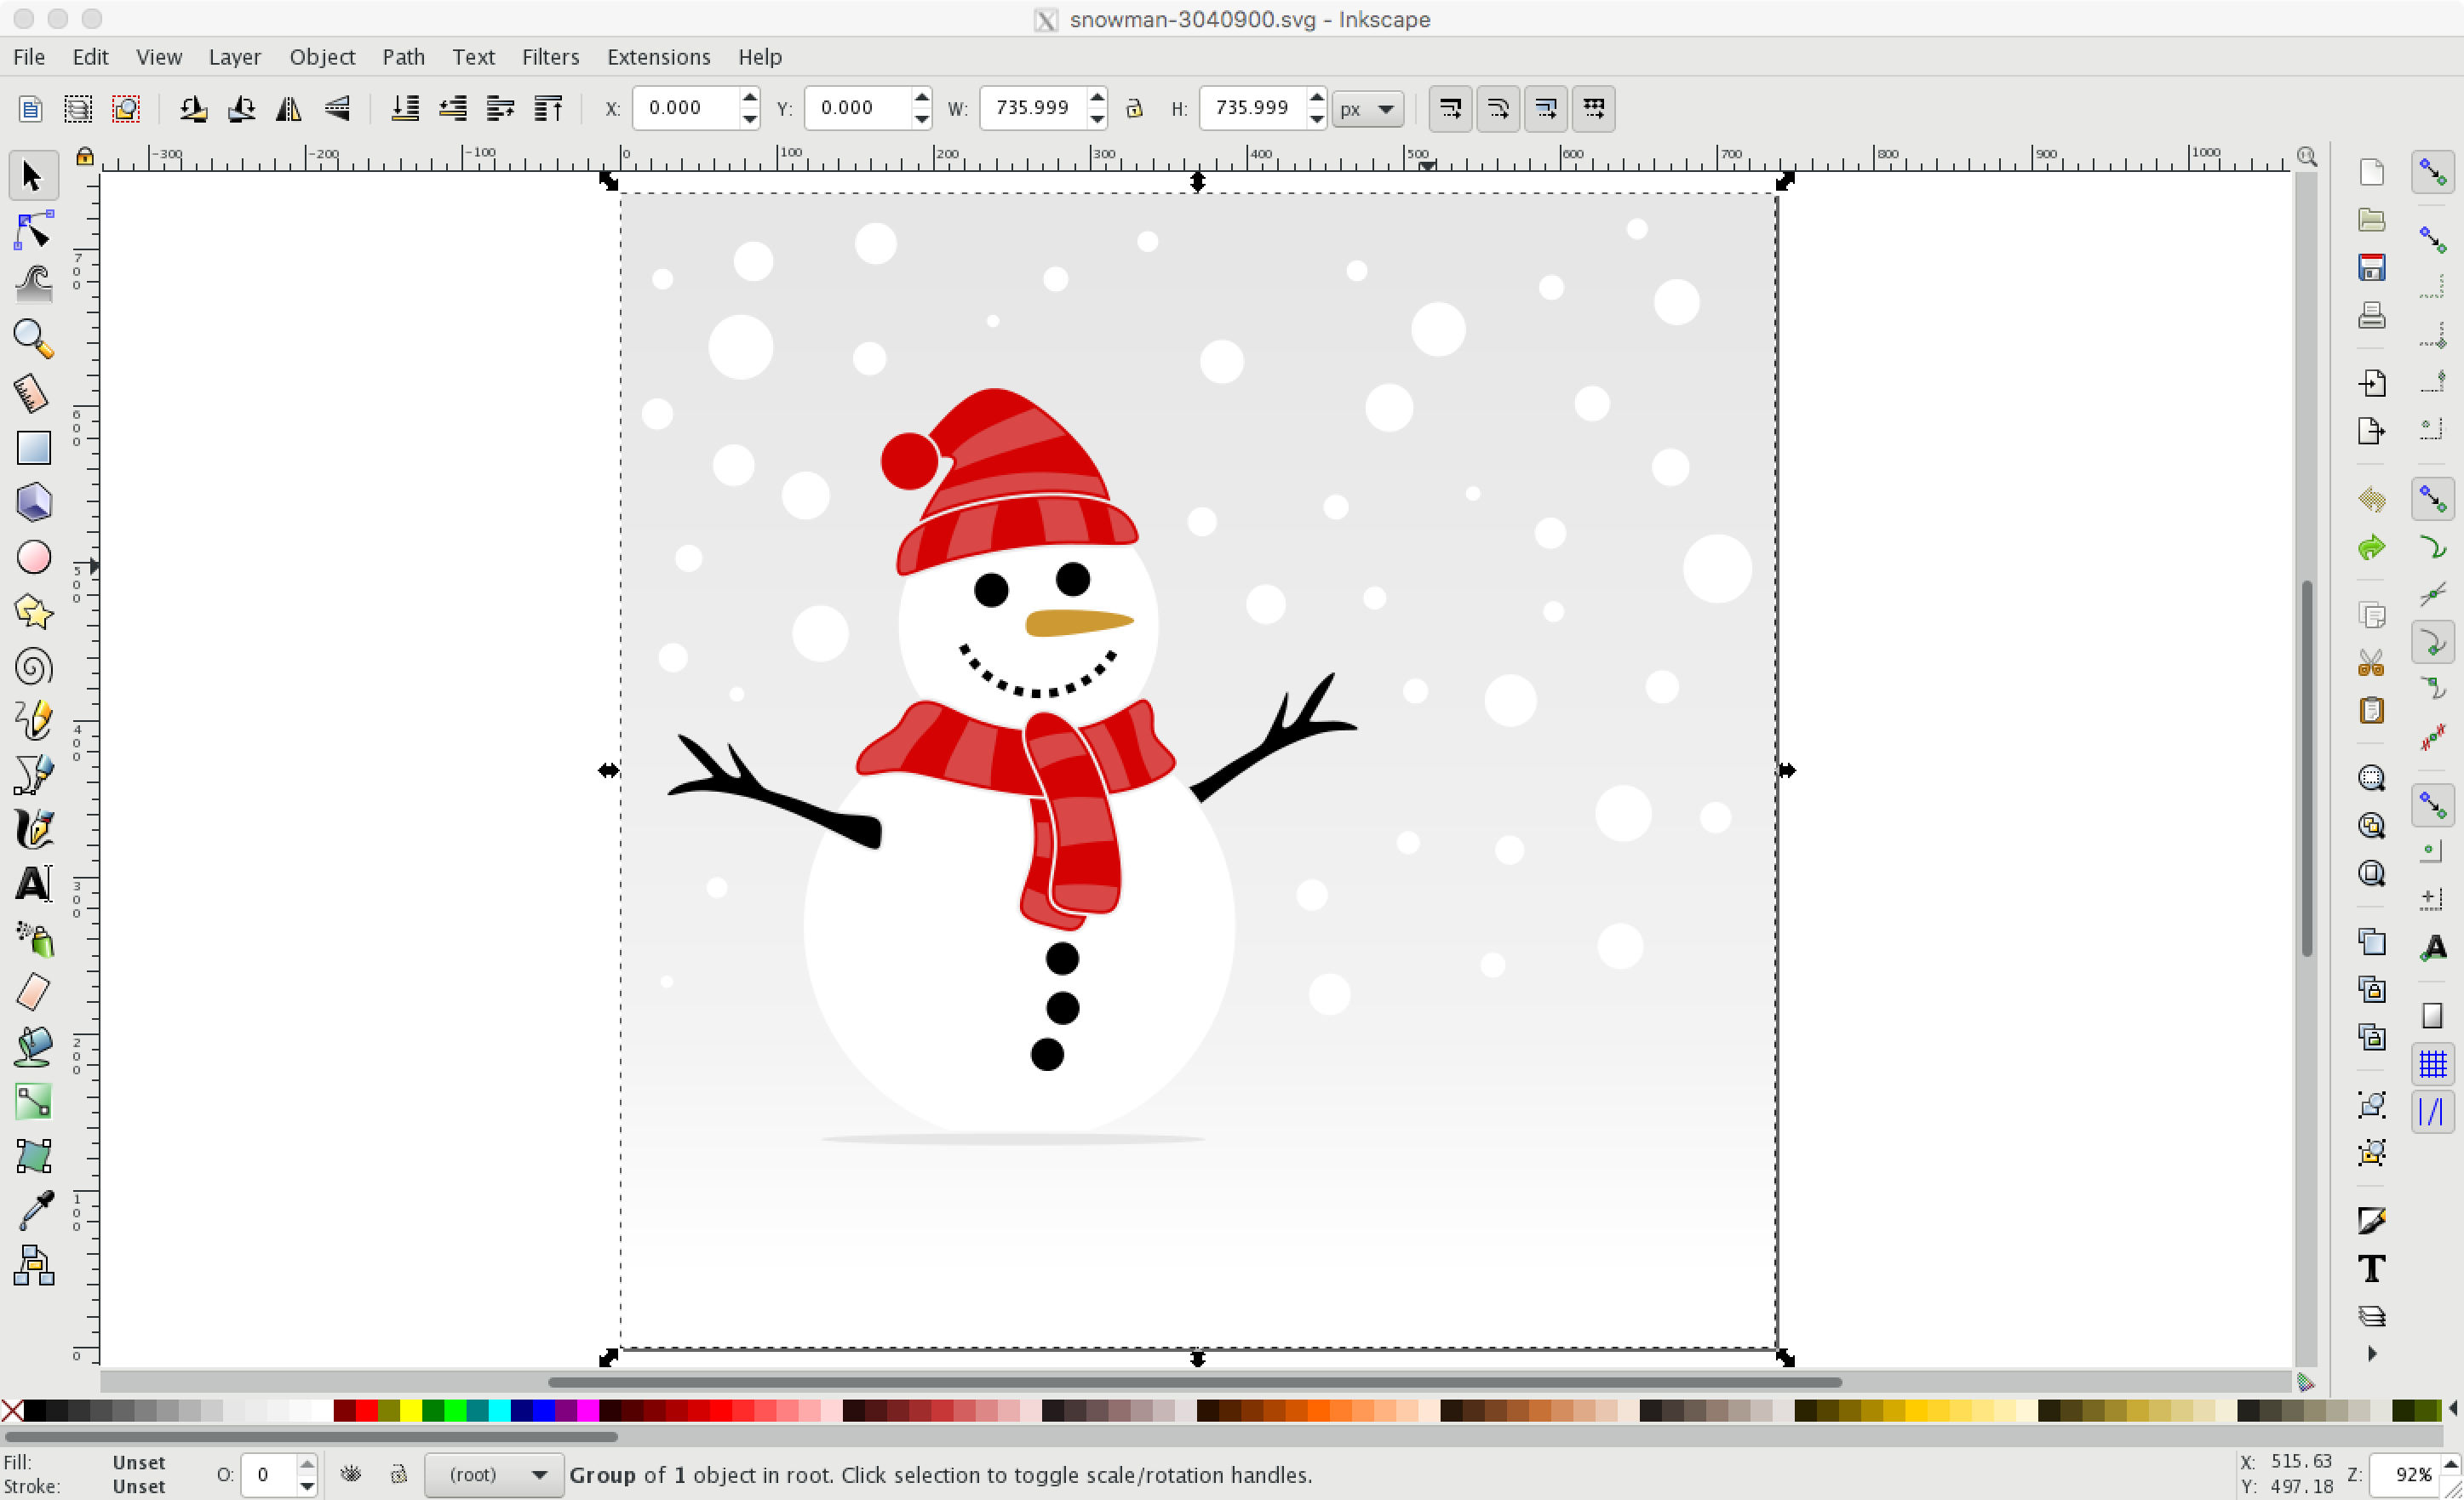Select the Zoom tool
Image resolution: width=2464 pixels, height=1500 pixels.
pos(33,340)
